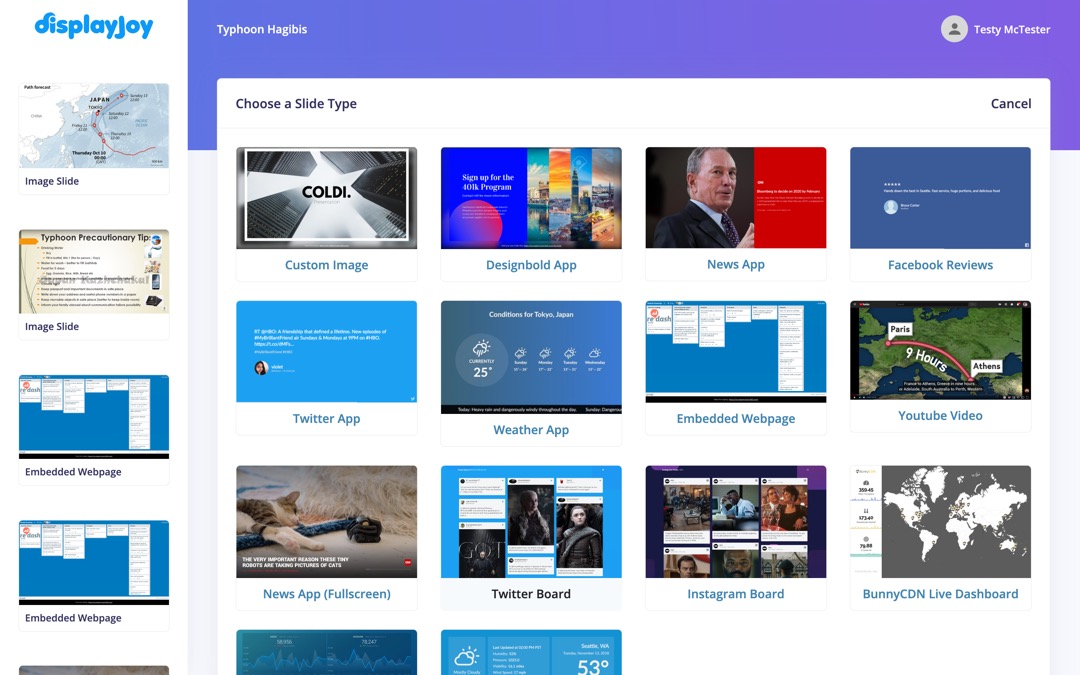Cancel the slide type chooser

coord(1010,103)
